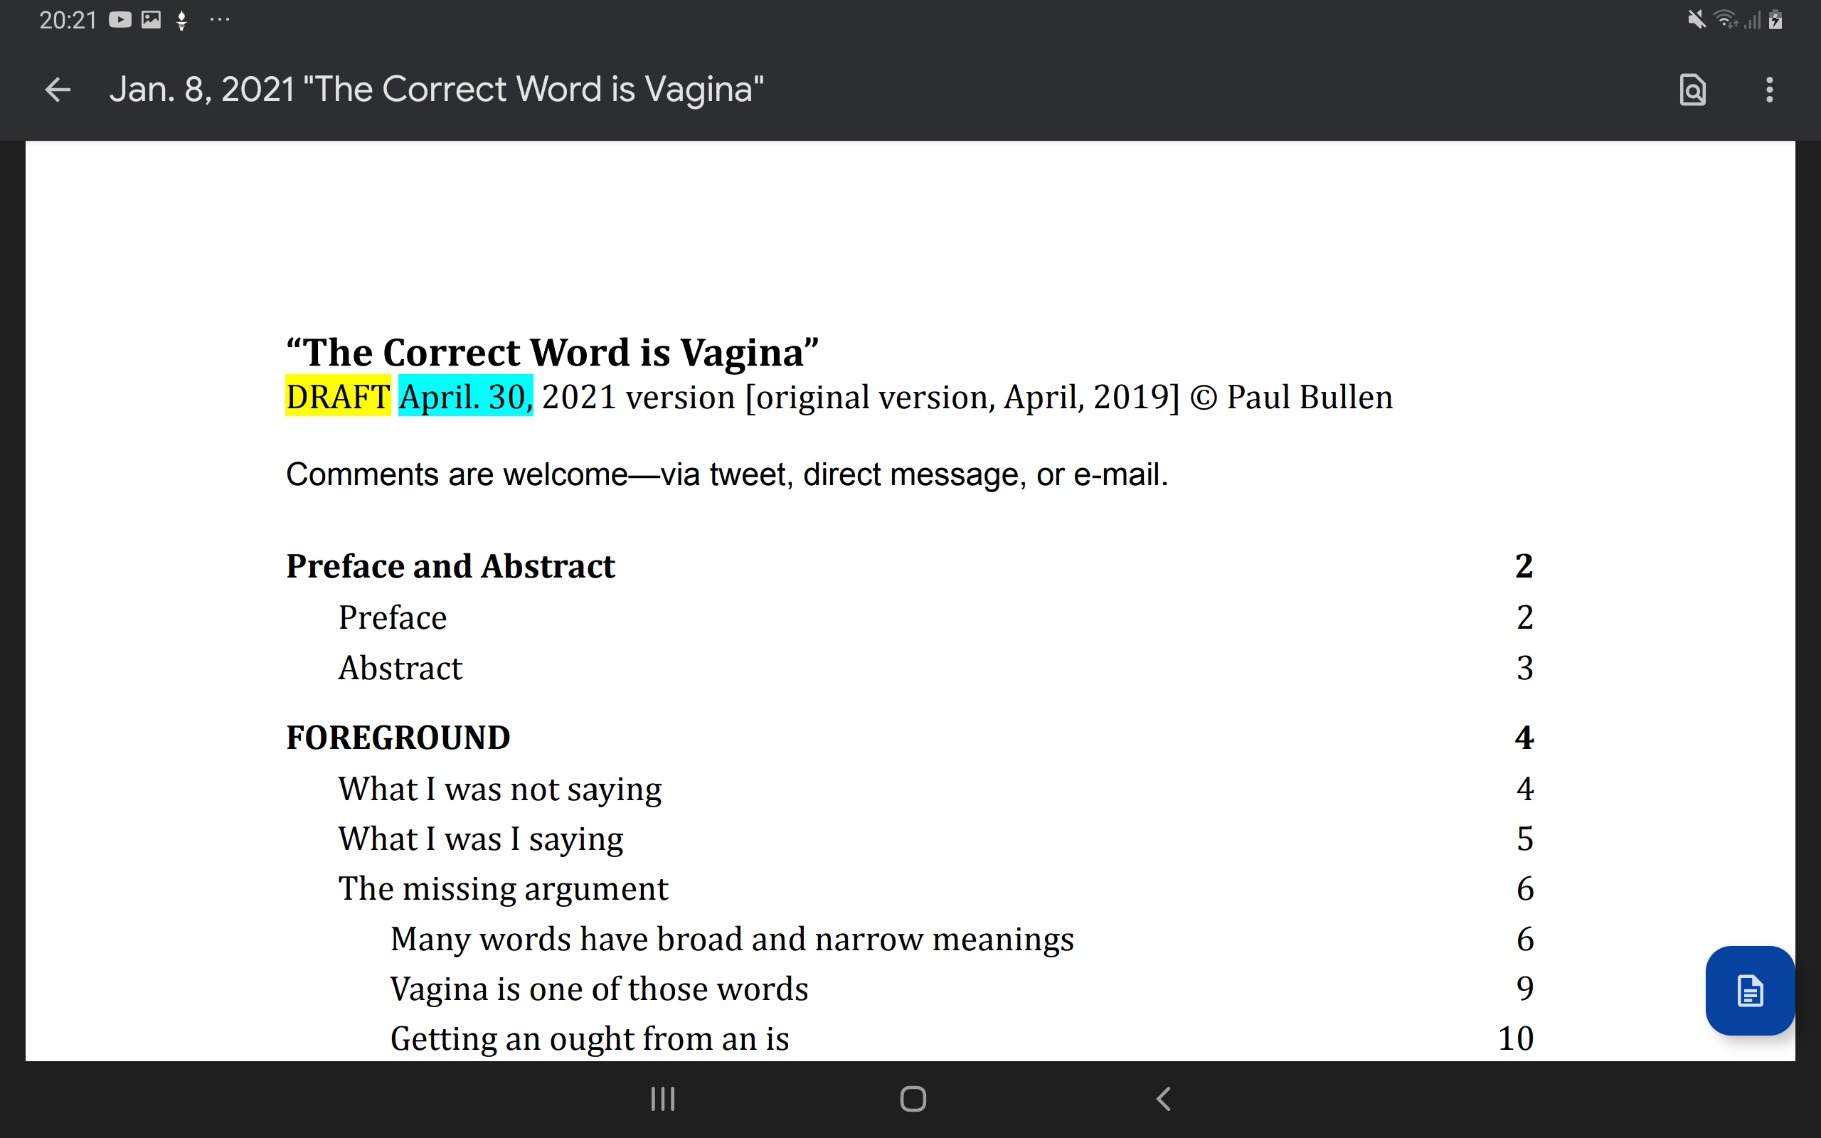This screenshot has height=1138, width=1821.
Task: Tap the blue document floating button
Action: [x=1749, y=990]
